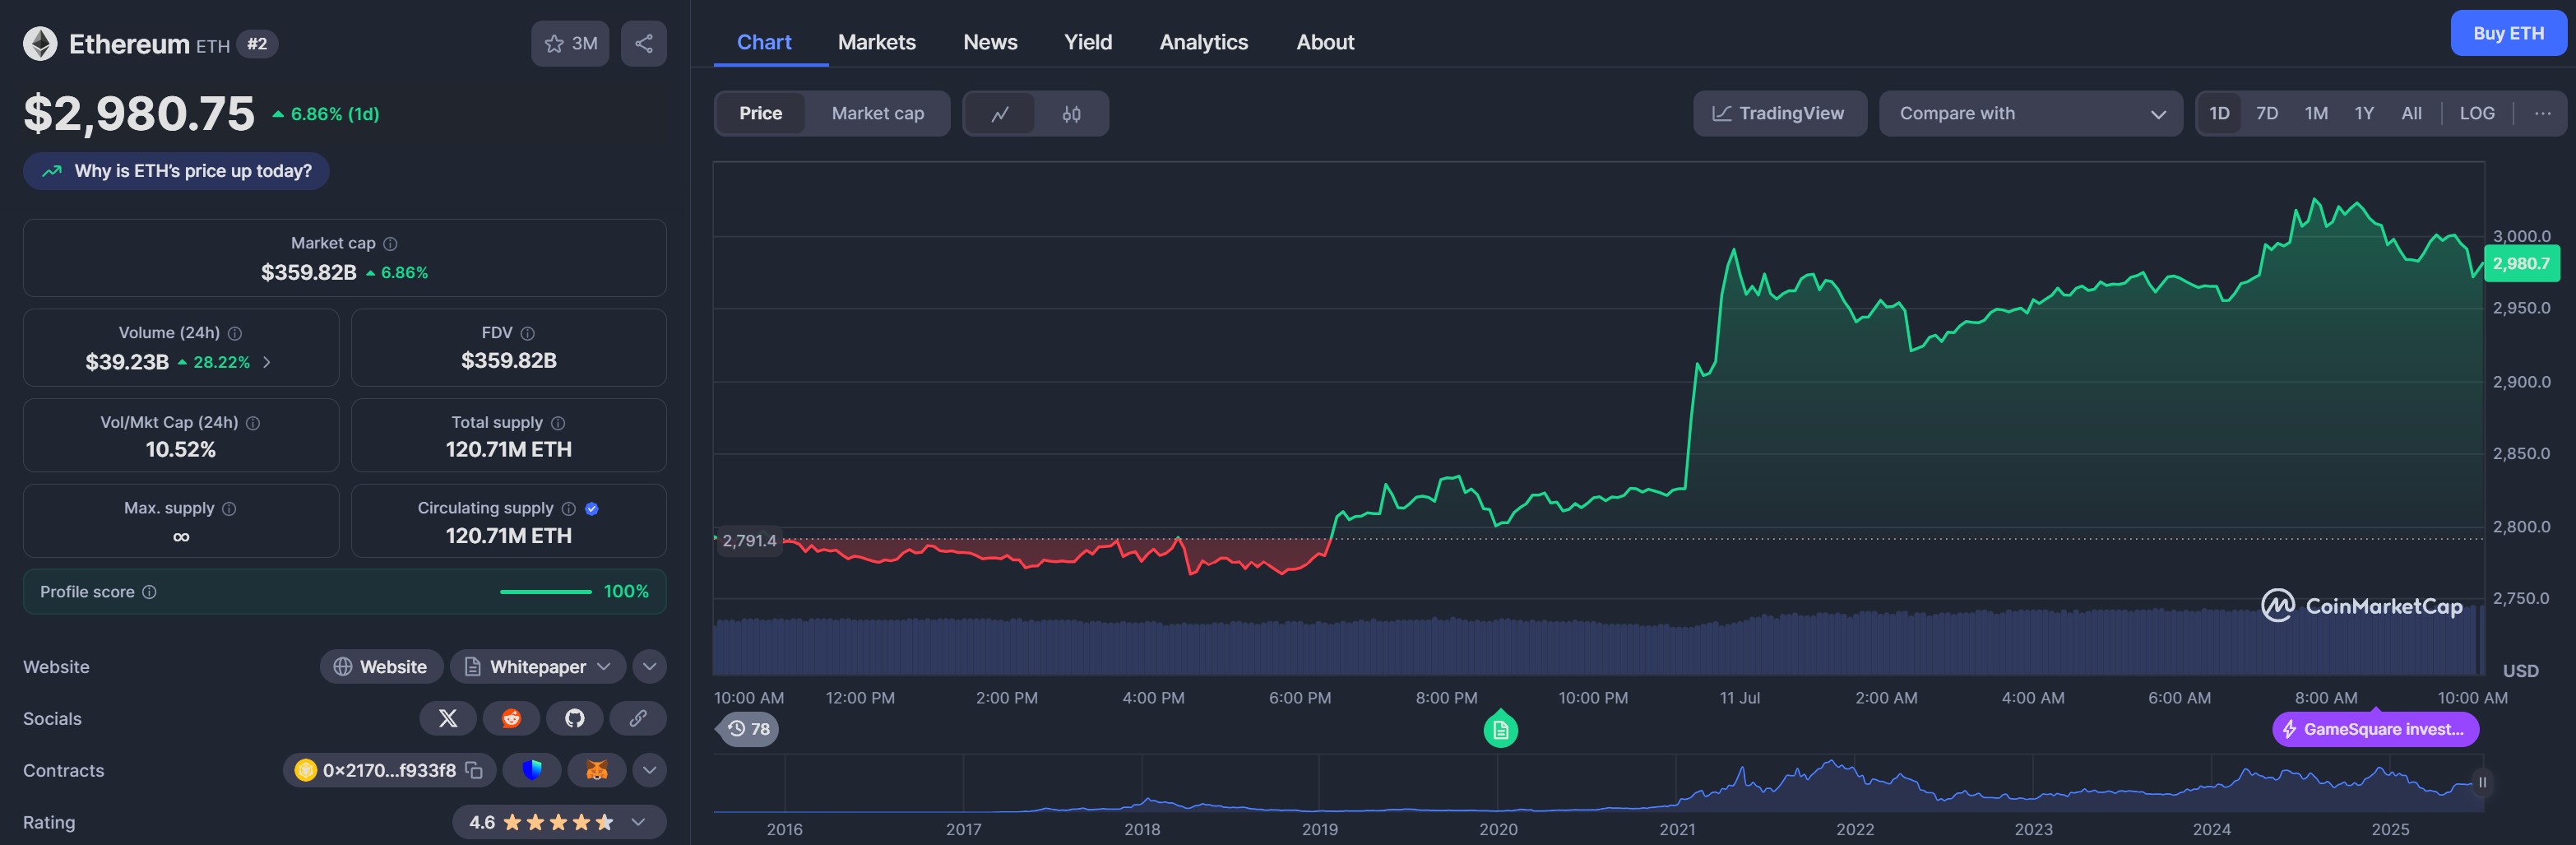Toggle LOG scale on the chart
Image resolution: width=2576 pixels, height=845 pixels.
pos(2477,113)
